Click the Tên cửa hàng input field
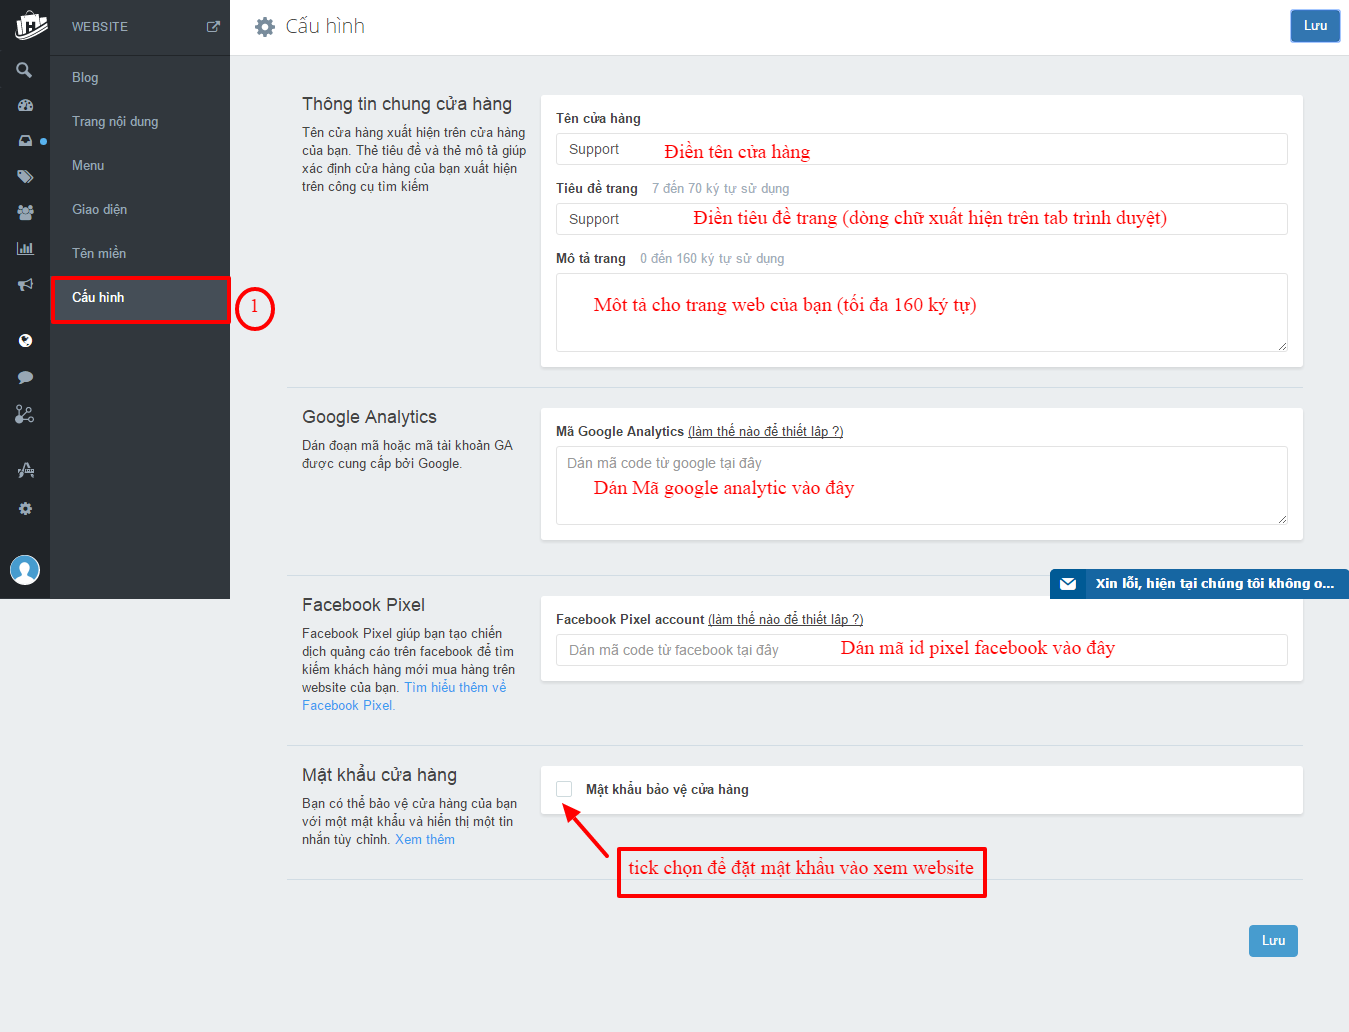This screenshot has width=1349, height=1032. 921,149
